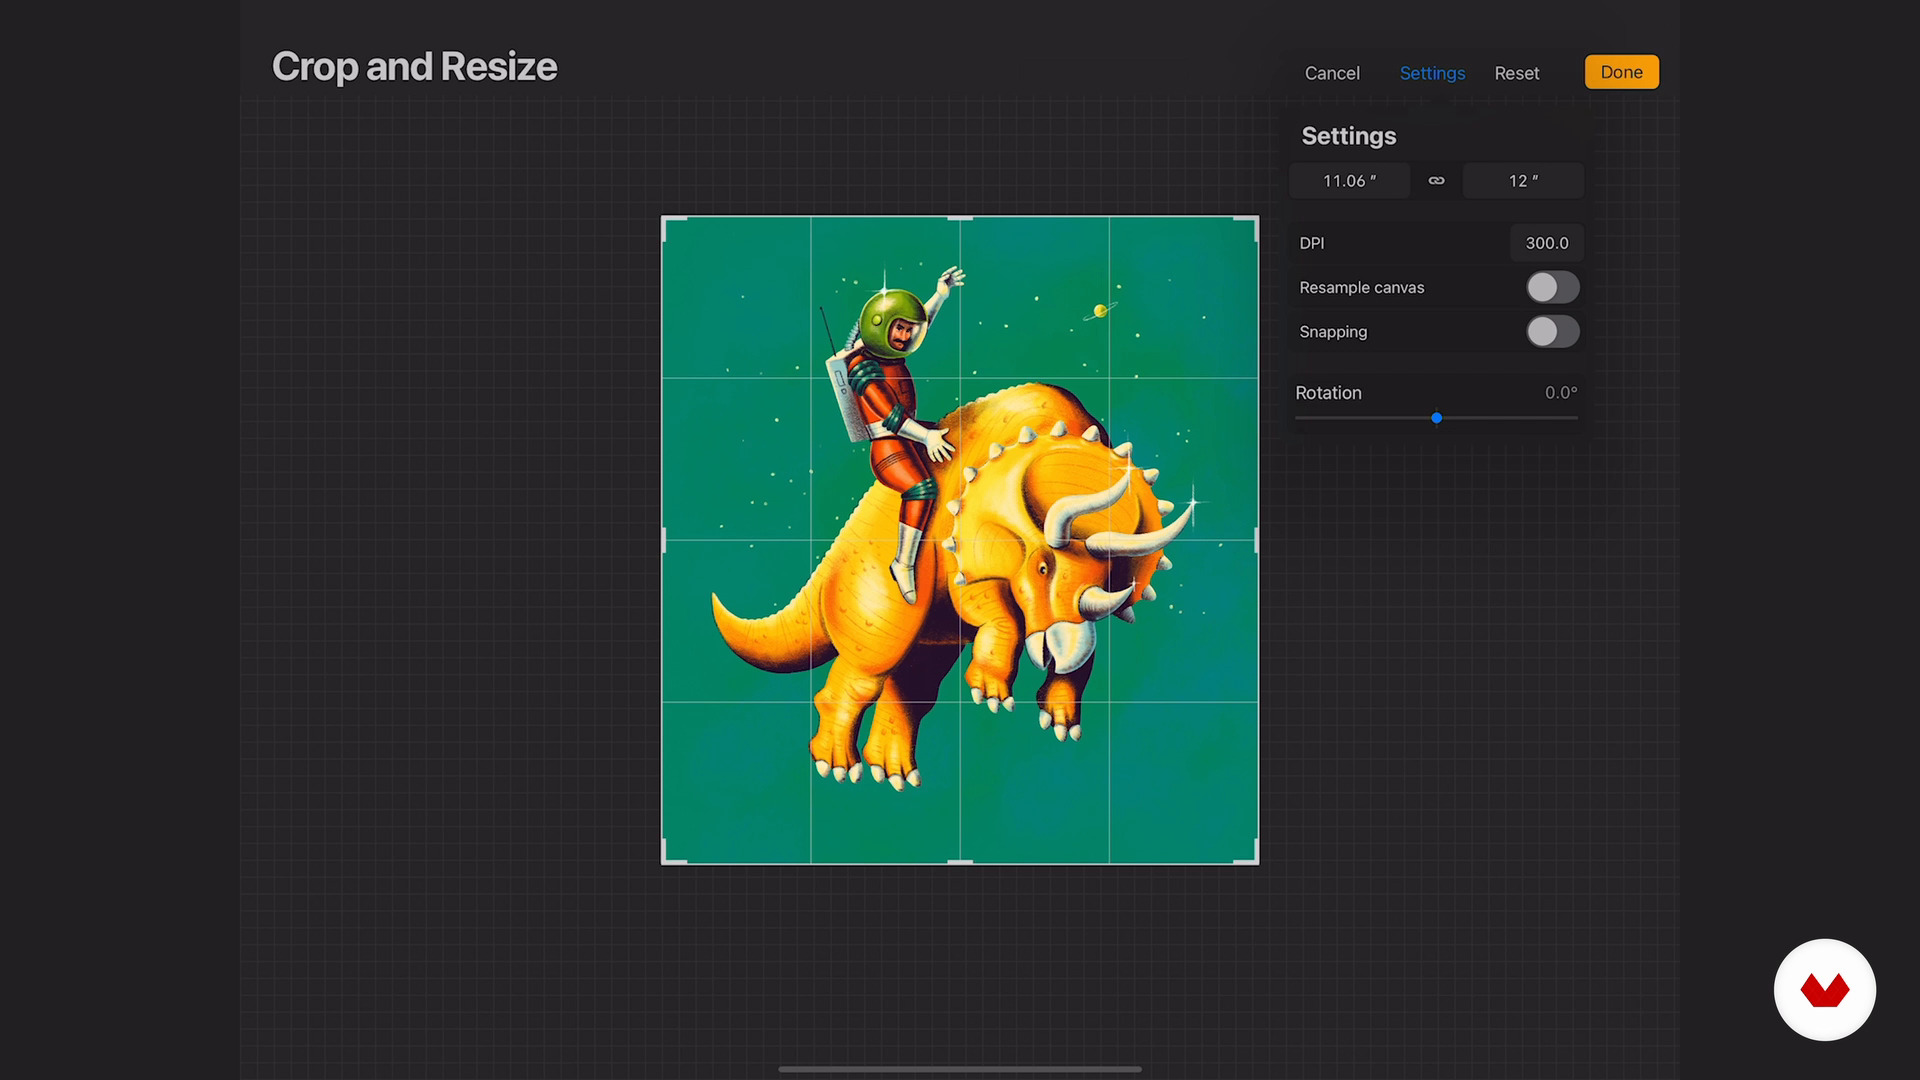
Task: Turn on the Snapping switch
Action: (1553, 332)
